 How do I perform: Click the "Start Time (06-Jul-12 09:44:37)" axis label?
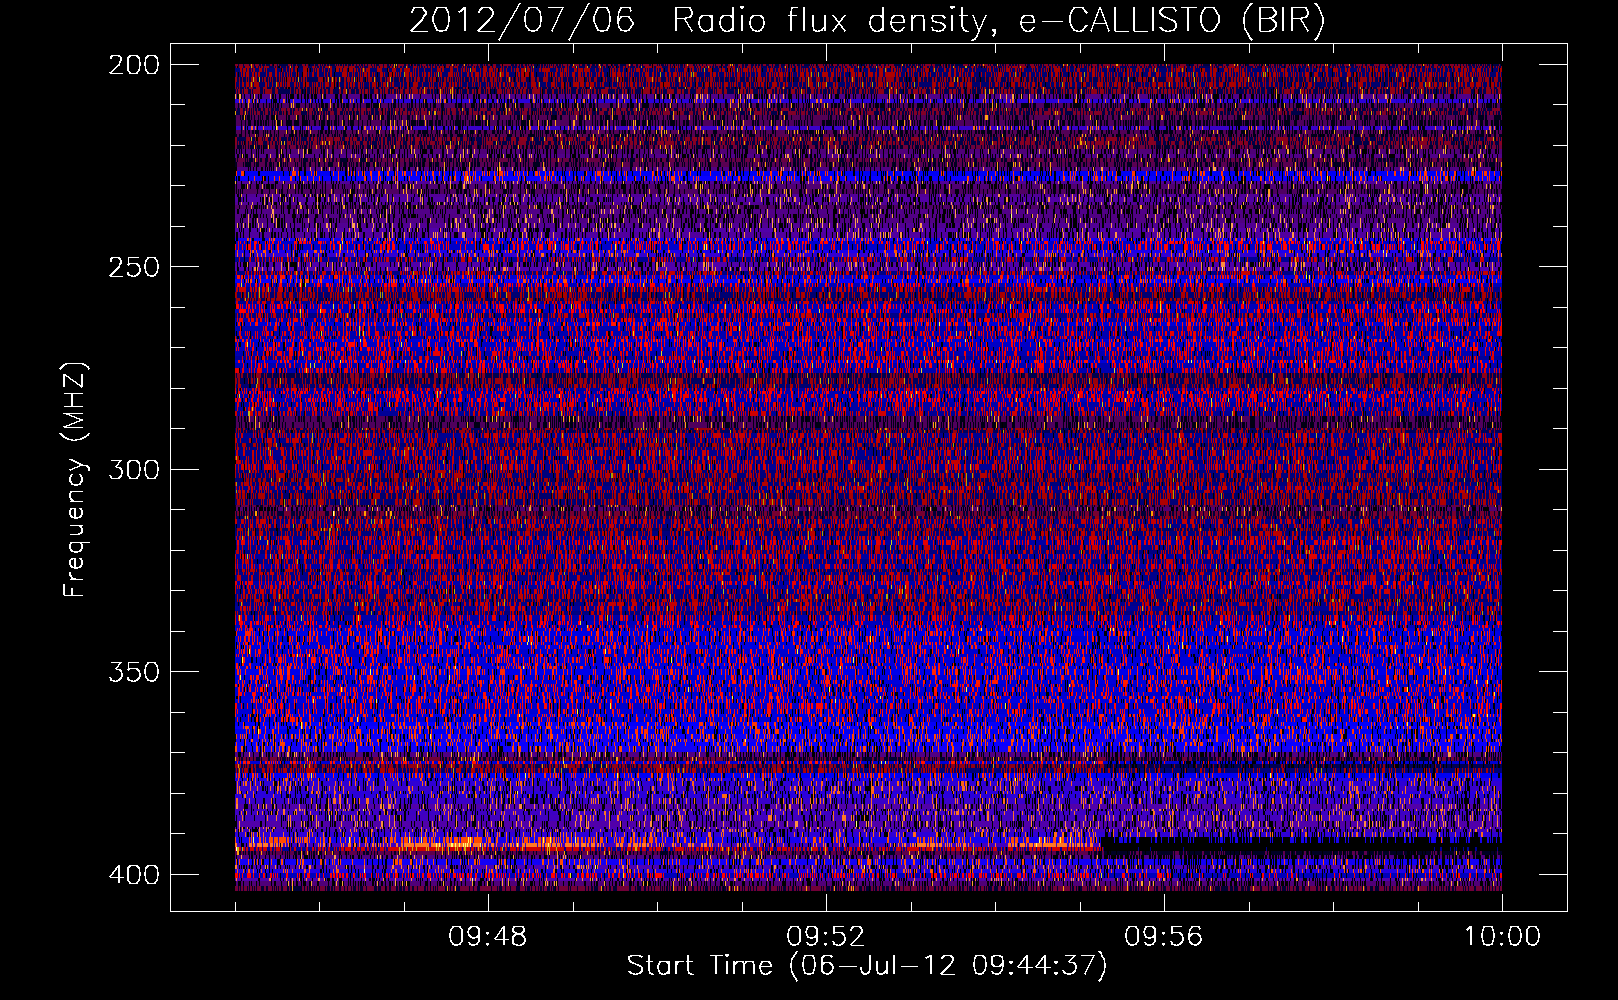(867, 966)
